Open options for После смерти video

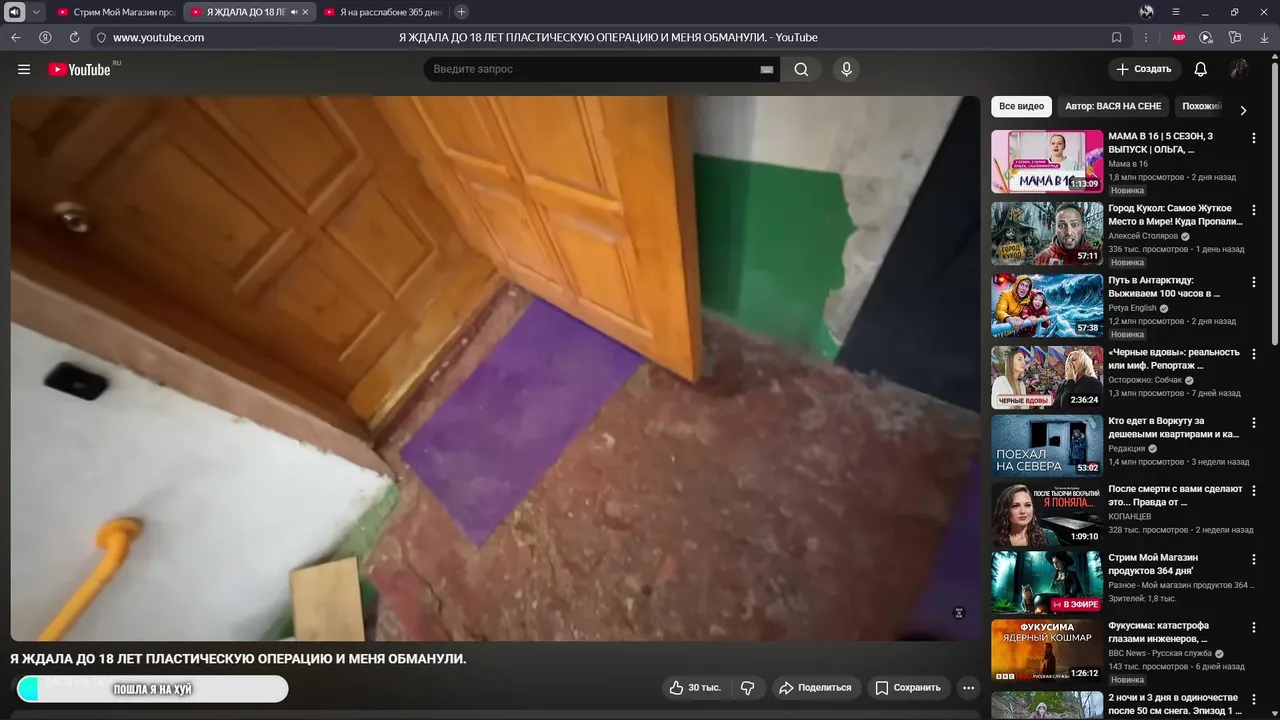[1254, 491]
